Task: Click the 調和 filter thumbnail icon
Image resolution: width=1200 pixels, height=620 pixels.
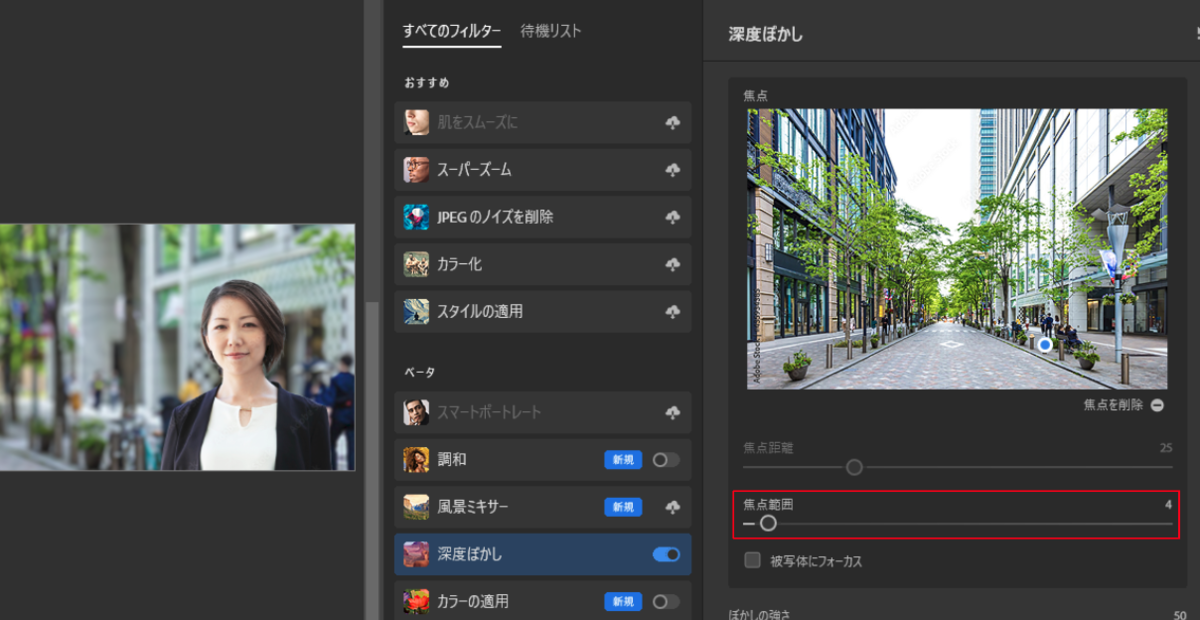Action: pyautogui.click(x=416, y=460)
